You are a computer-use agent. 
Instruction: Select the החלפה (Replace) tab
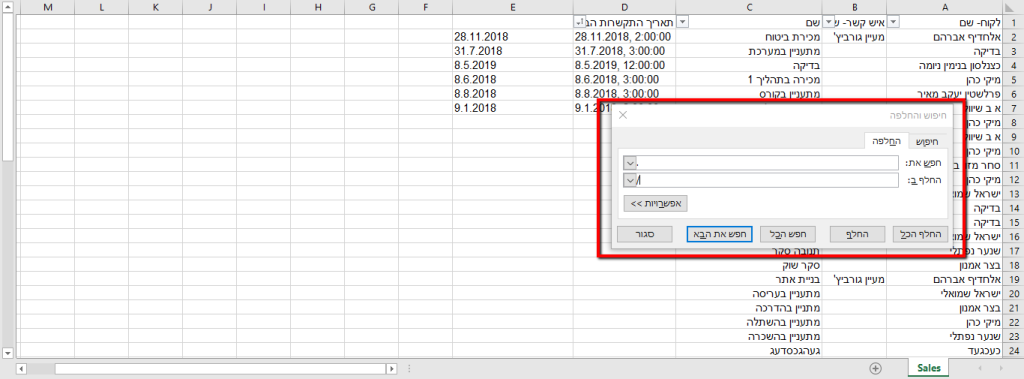click(x=886, y=140)
